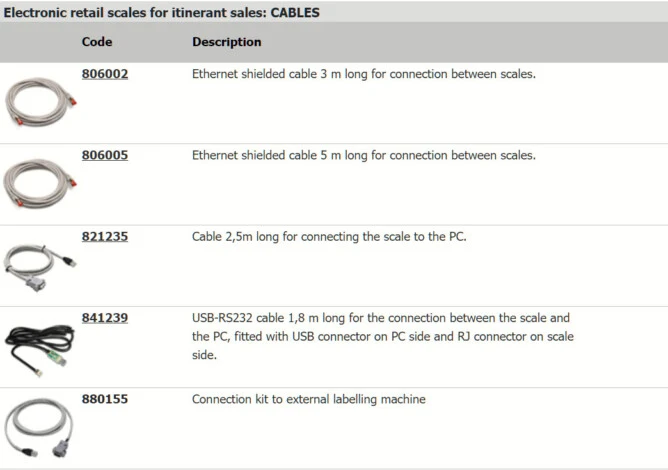Viewport: 668px width, 470px height.
Task: Click the word CABLES in the heading
Action: pos(295,13)
